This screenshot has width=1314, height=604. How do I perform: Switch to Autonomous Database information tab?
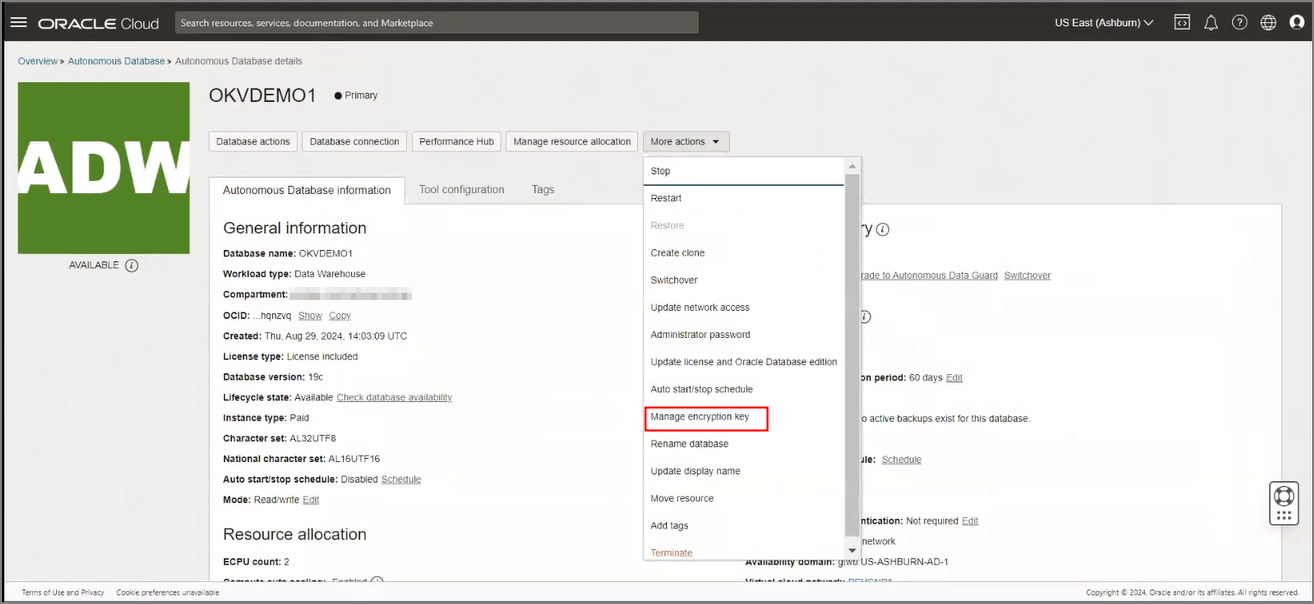click(307, 190)
